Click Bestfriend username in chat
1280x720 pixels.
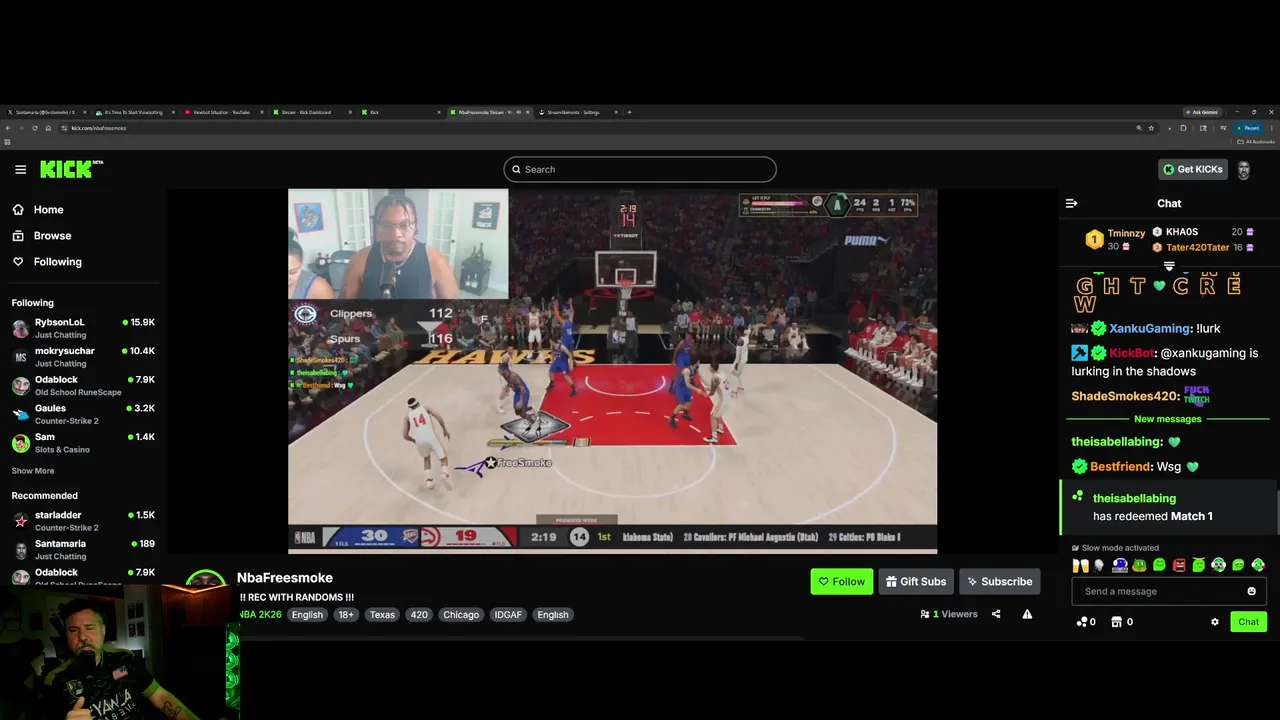coord(1120,466)
